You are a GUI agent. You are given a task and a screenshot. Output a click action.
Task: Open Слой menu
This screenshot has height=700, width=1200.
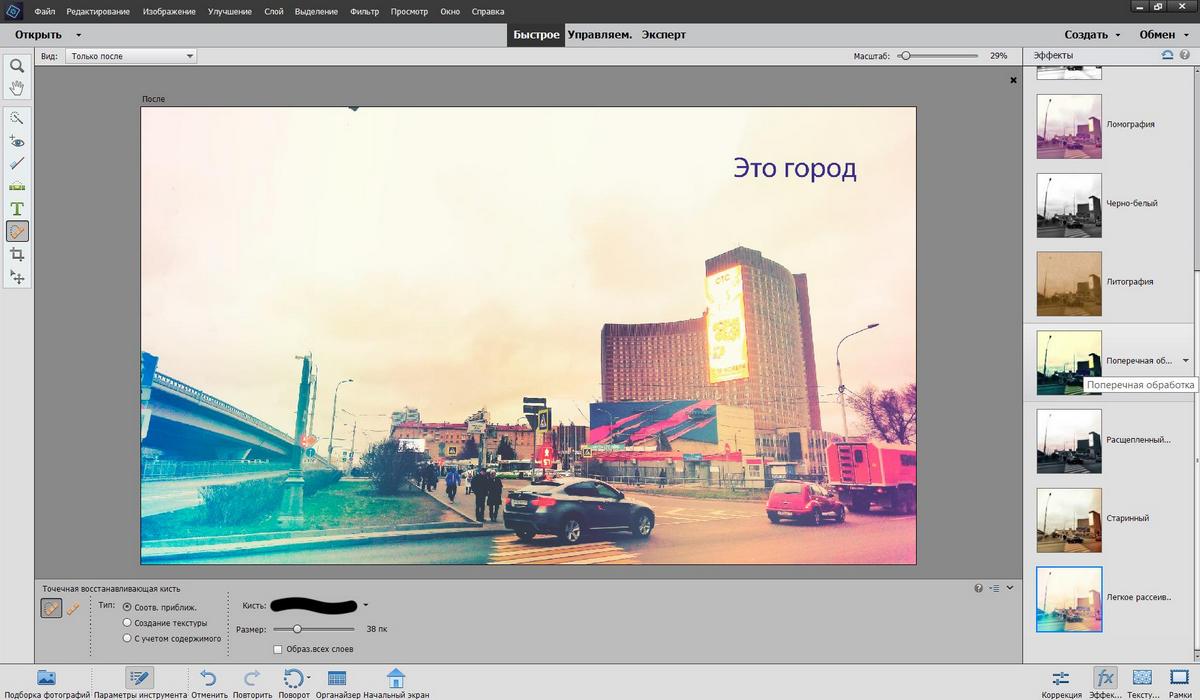tap(273, 11)
